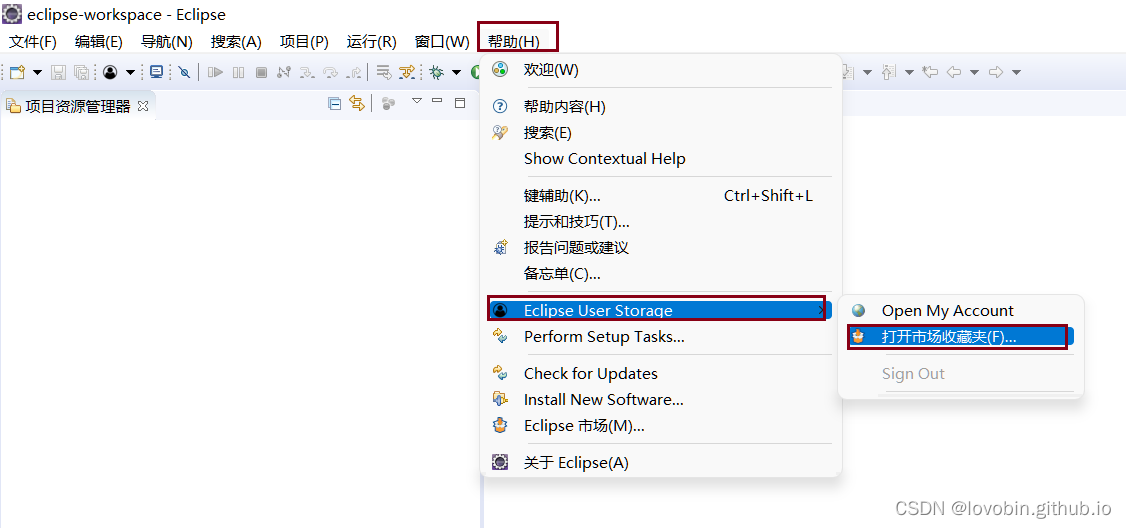Open the Debug launch dropdown arrow
The height and width of the screenshot is (528, 1126).
[x=456, y=72]
